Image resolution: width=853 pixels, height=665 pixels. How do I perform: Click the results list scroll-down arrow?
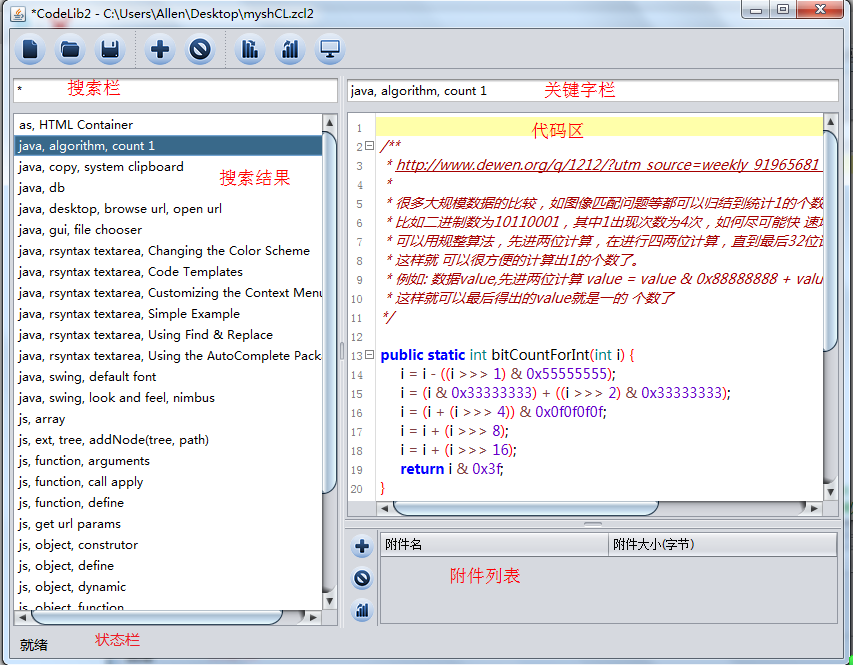click(x=330, y=601)
